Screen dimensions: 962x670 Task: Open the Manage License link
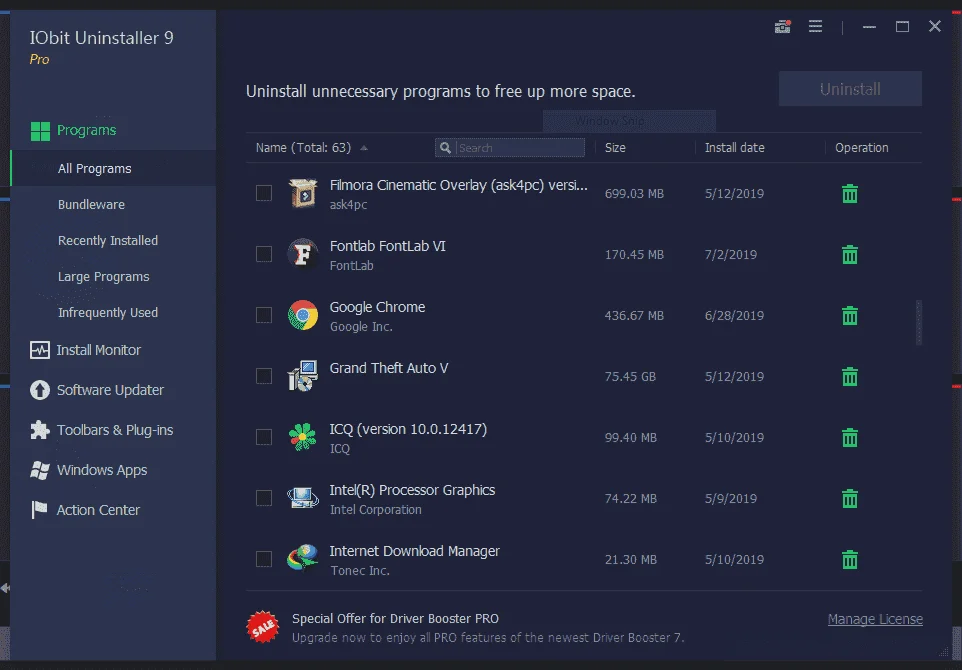tap(875, 619)
